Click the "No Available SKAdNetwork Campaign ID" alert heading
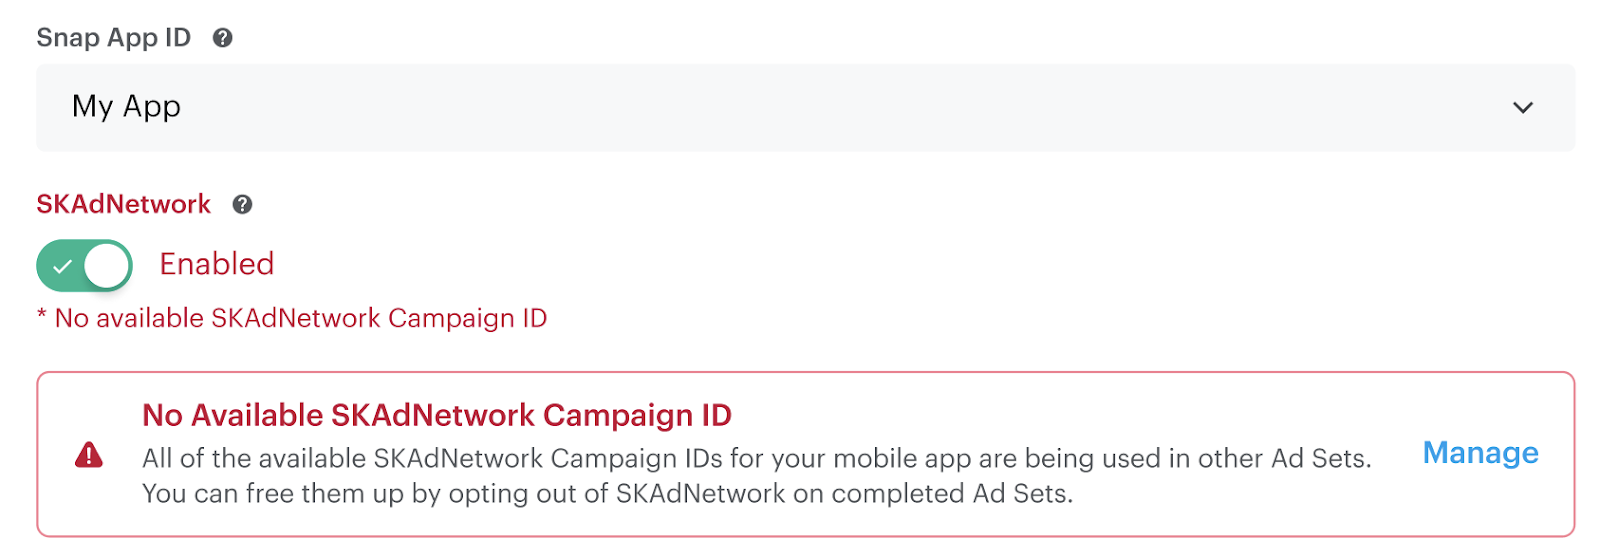The height and width of the screenshot is (558, 1600). tap(437, 415)
